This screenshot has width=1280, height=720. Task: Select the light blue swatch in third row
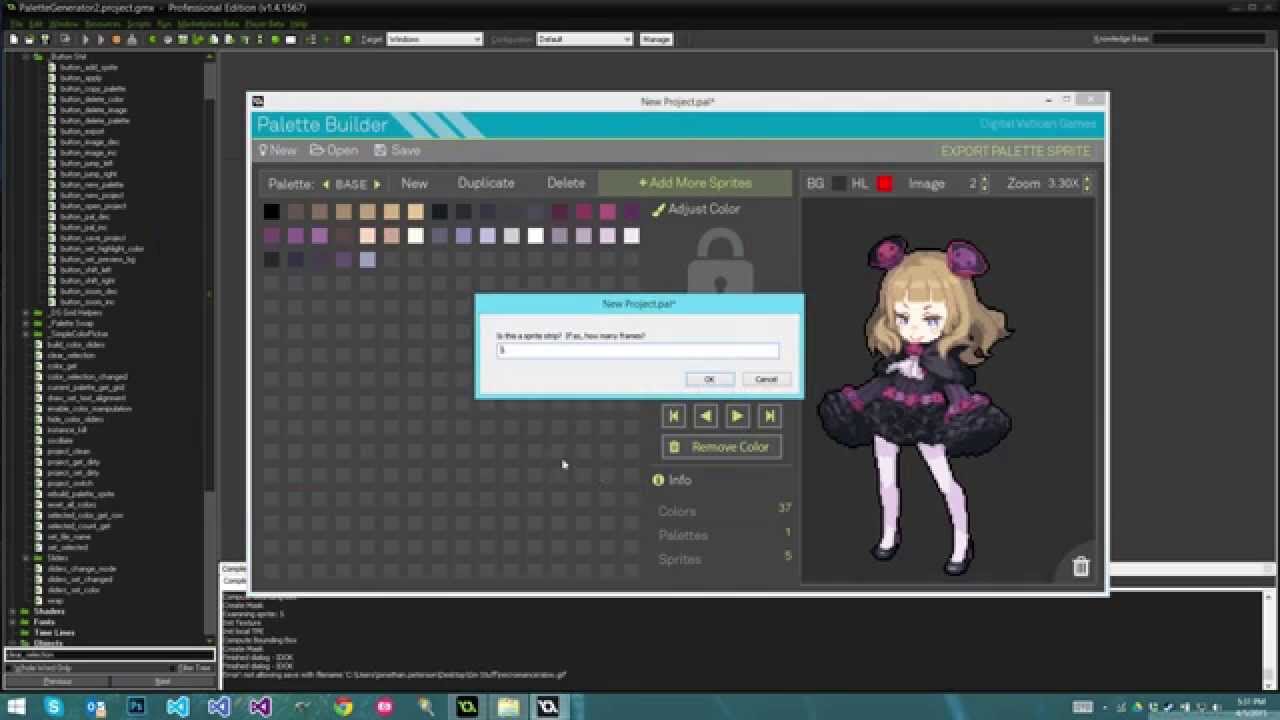368,259
